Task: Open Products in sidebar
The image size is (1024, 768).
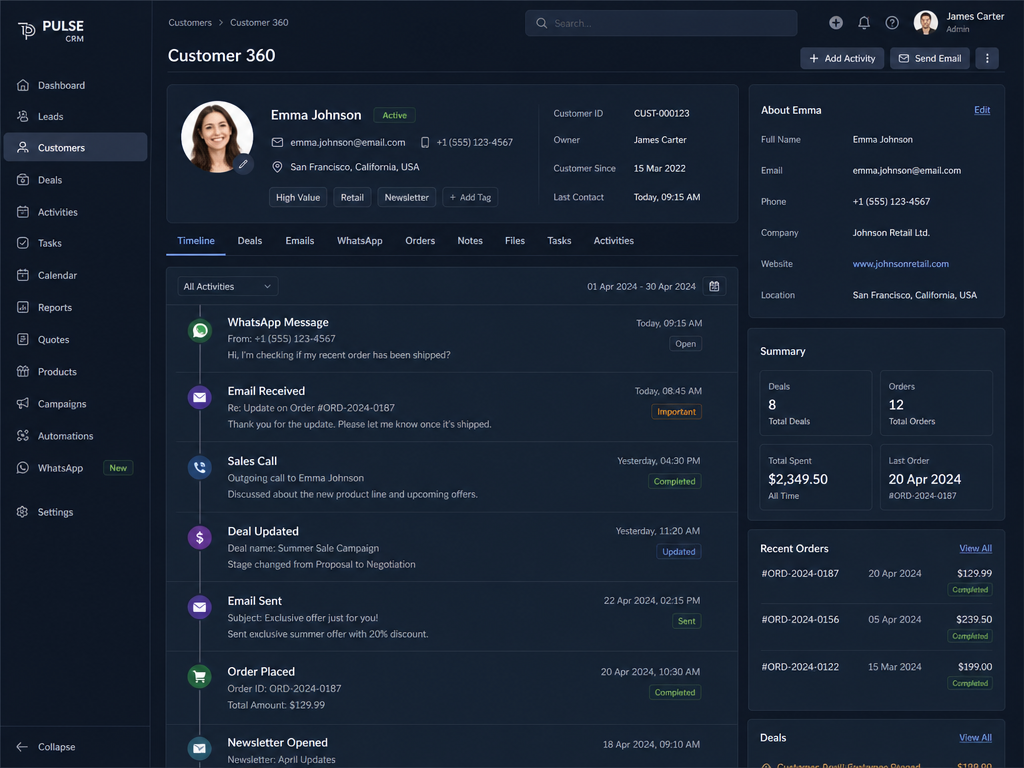Action: pos(57,371)
